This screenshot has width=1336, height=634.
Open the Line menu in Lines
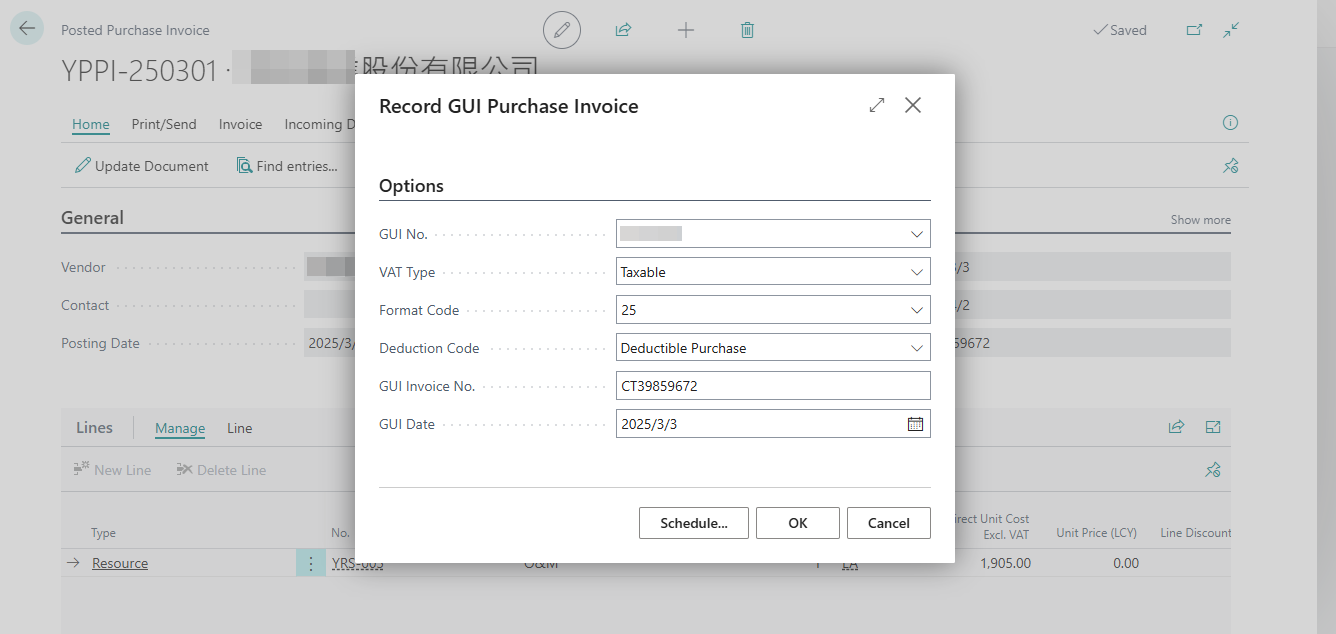[x=240, y=428]
